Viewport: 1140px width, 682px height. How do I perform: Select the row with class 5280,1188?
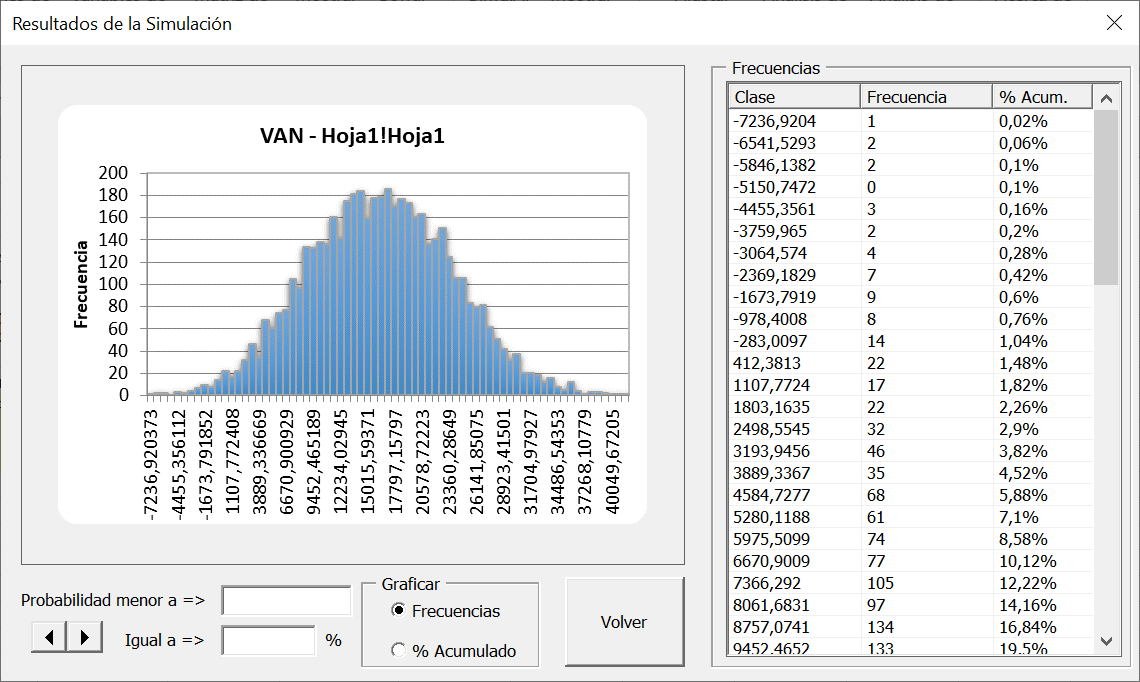tap(911, 517)
